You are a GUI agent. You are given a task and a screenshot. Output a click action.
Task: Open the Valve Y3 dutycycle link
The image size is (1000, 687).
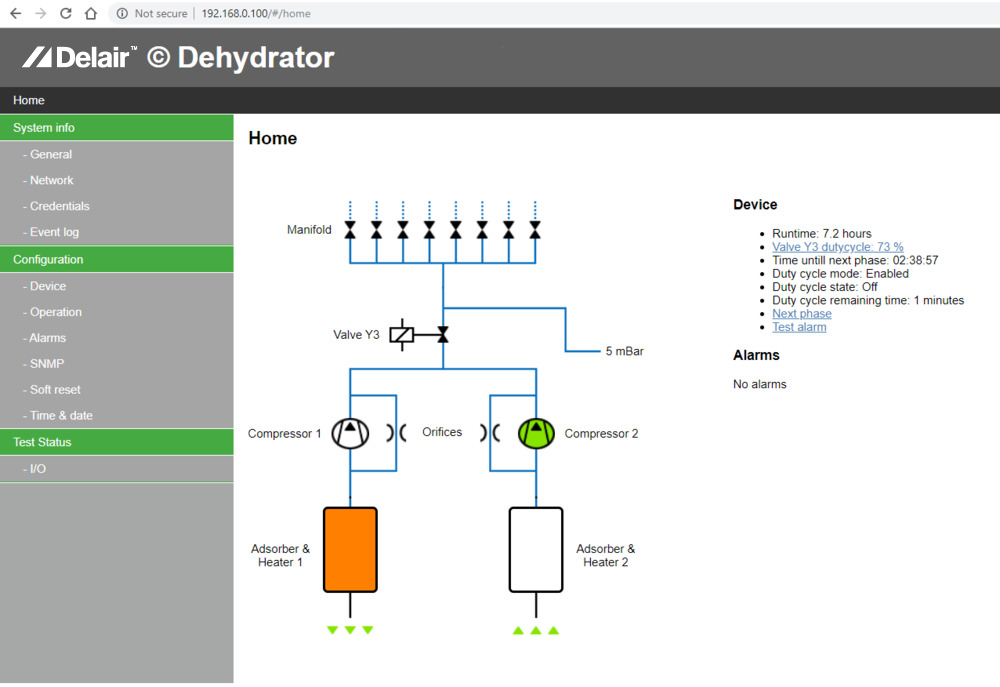click(837, 247)
